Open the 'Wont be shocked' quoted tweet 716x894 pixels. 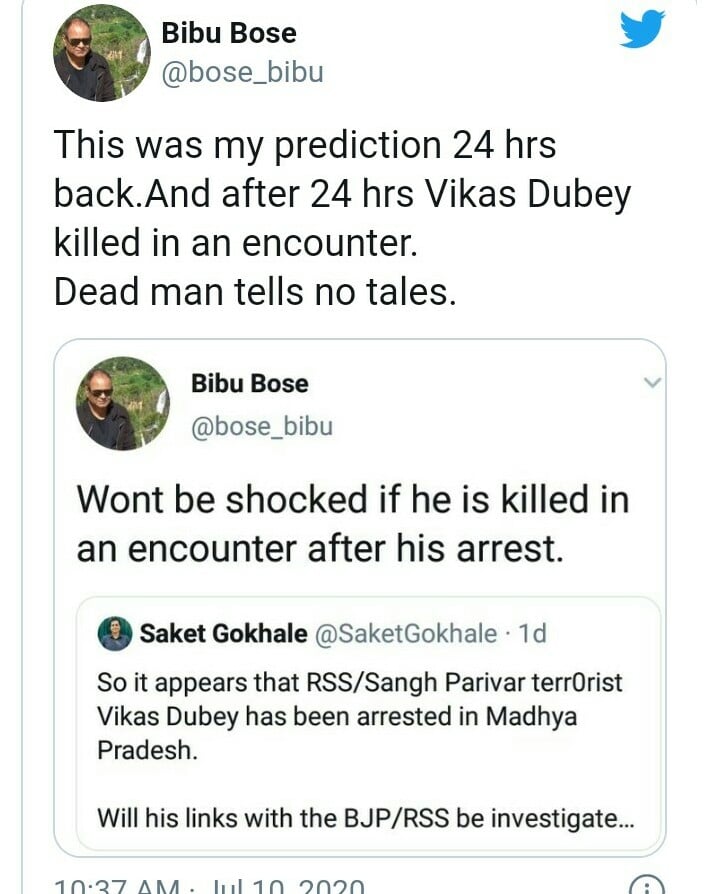coord(352,523)
